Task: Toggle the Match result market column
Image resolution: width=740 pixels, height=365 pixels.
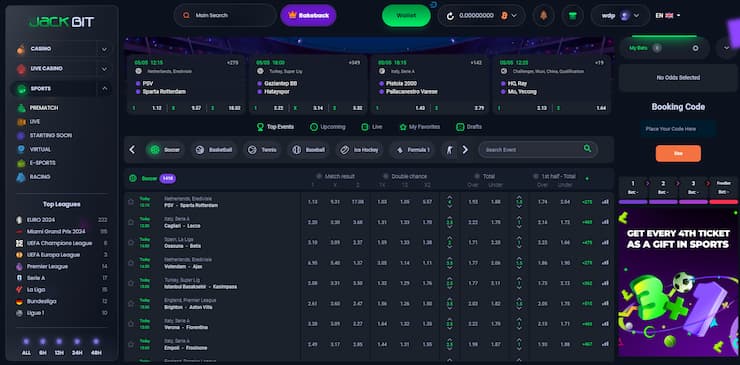Action: pyautogui.click(x=336, y=176)
